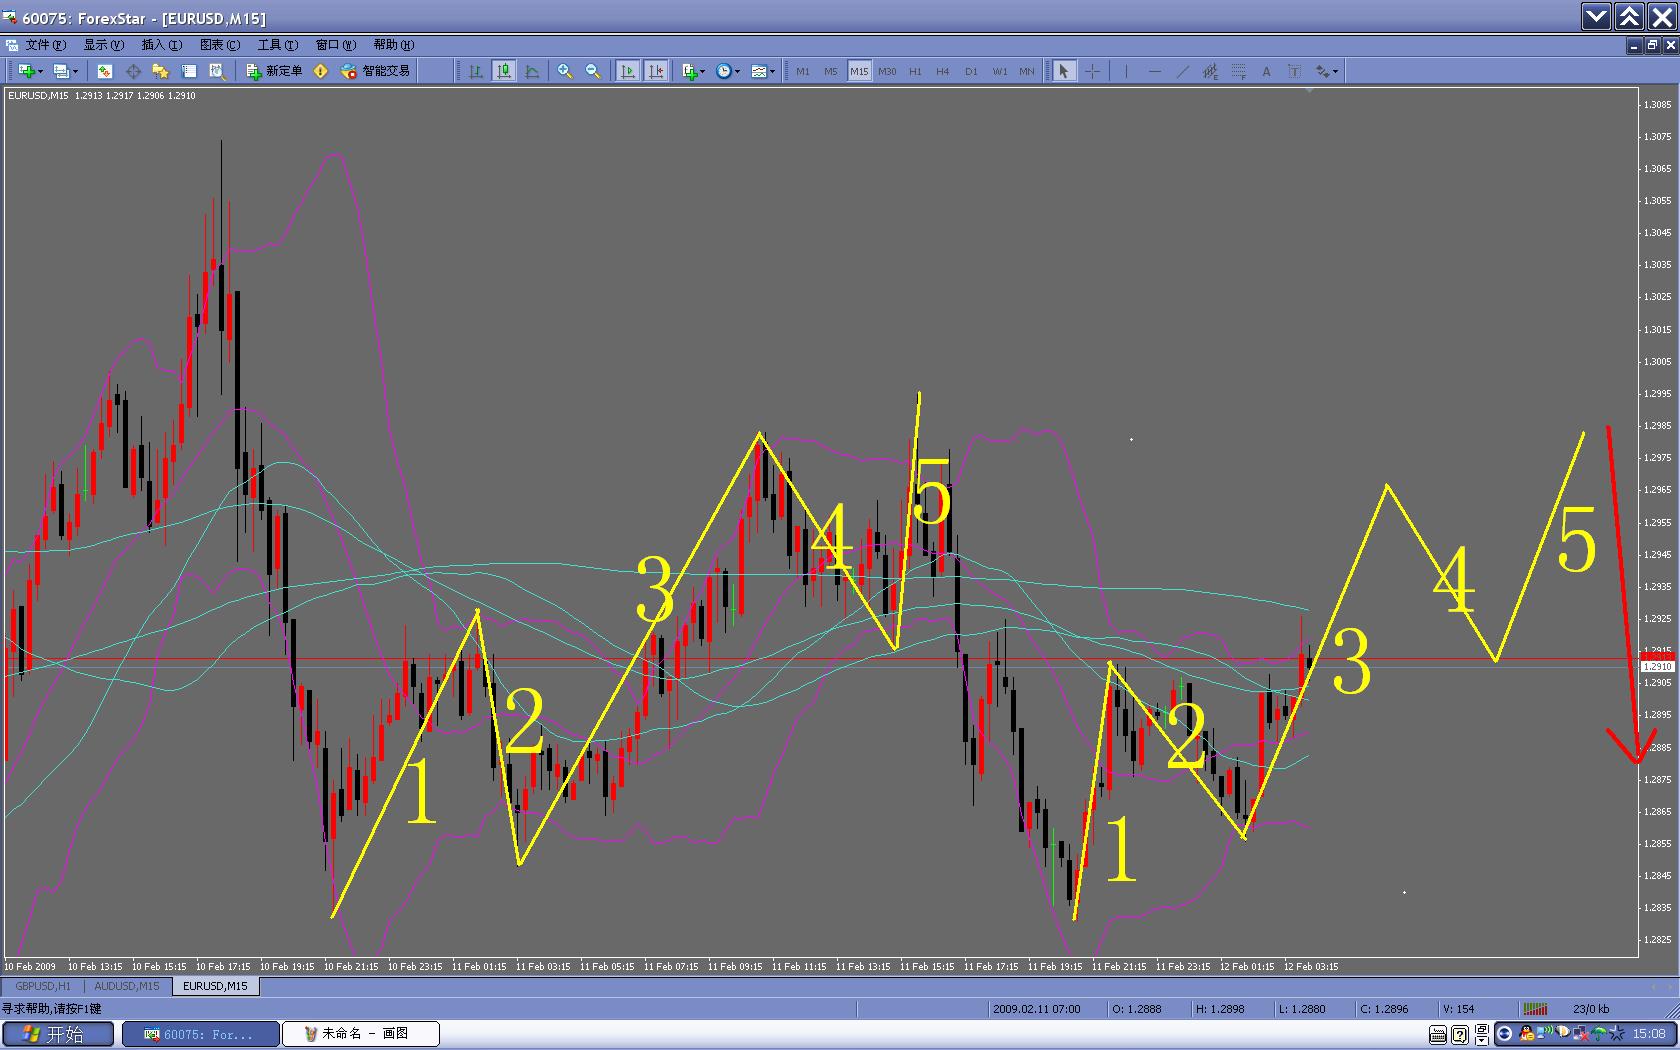Select the equidistant channel tool
The height and width of the screenshot is (1050, 1680).
click(x=1210, y=71)
